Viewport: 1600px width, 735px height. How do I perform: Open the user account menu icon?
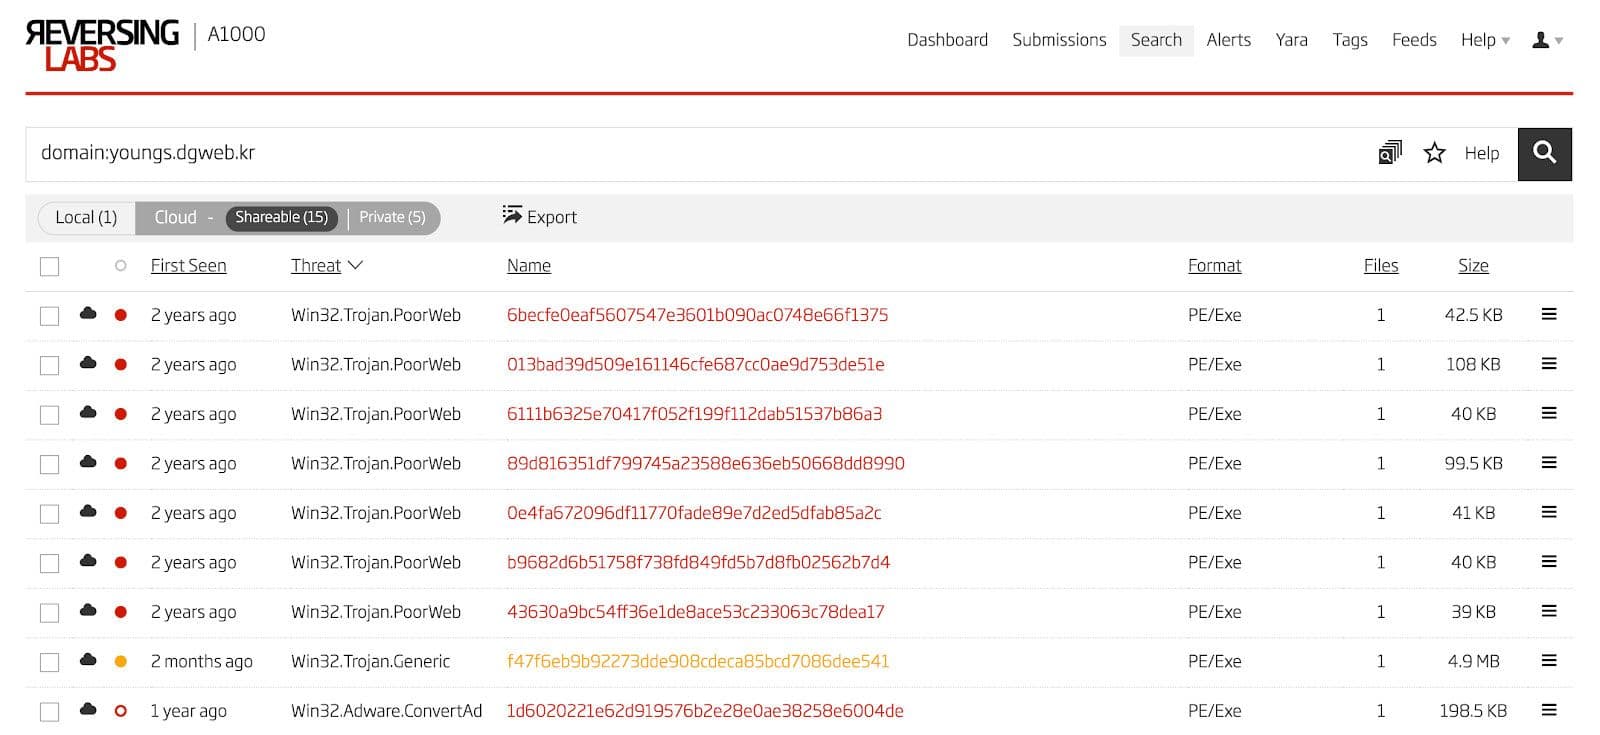click(1547, 40)
